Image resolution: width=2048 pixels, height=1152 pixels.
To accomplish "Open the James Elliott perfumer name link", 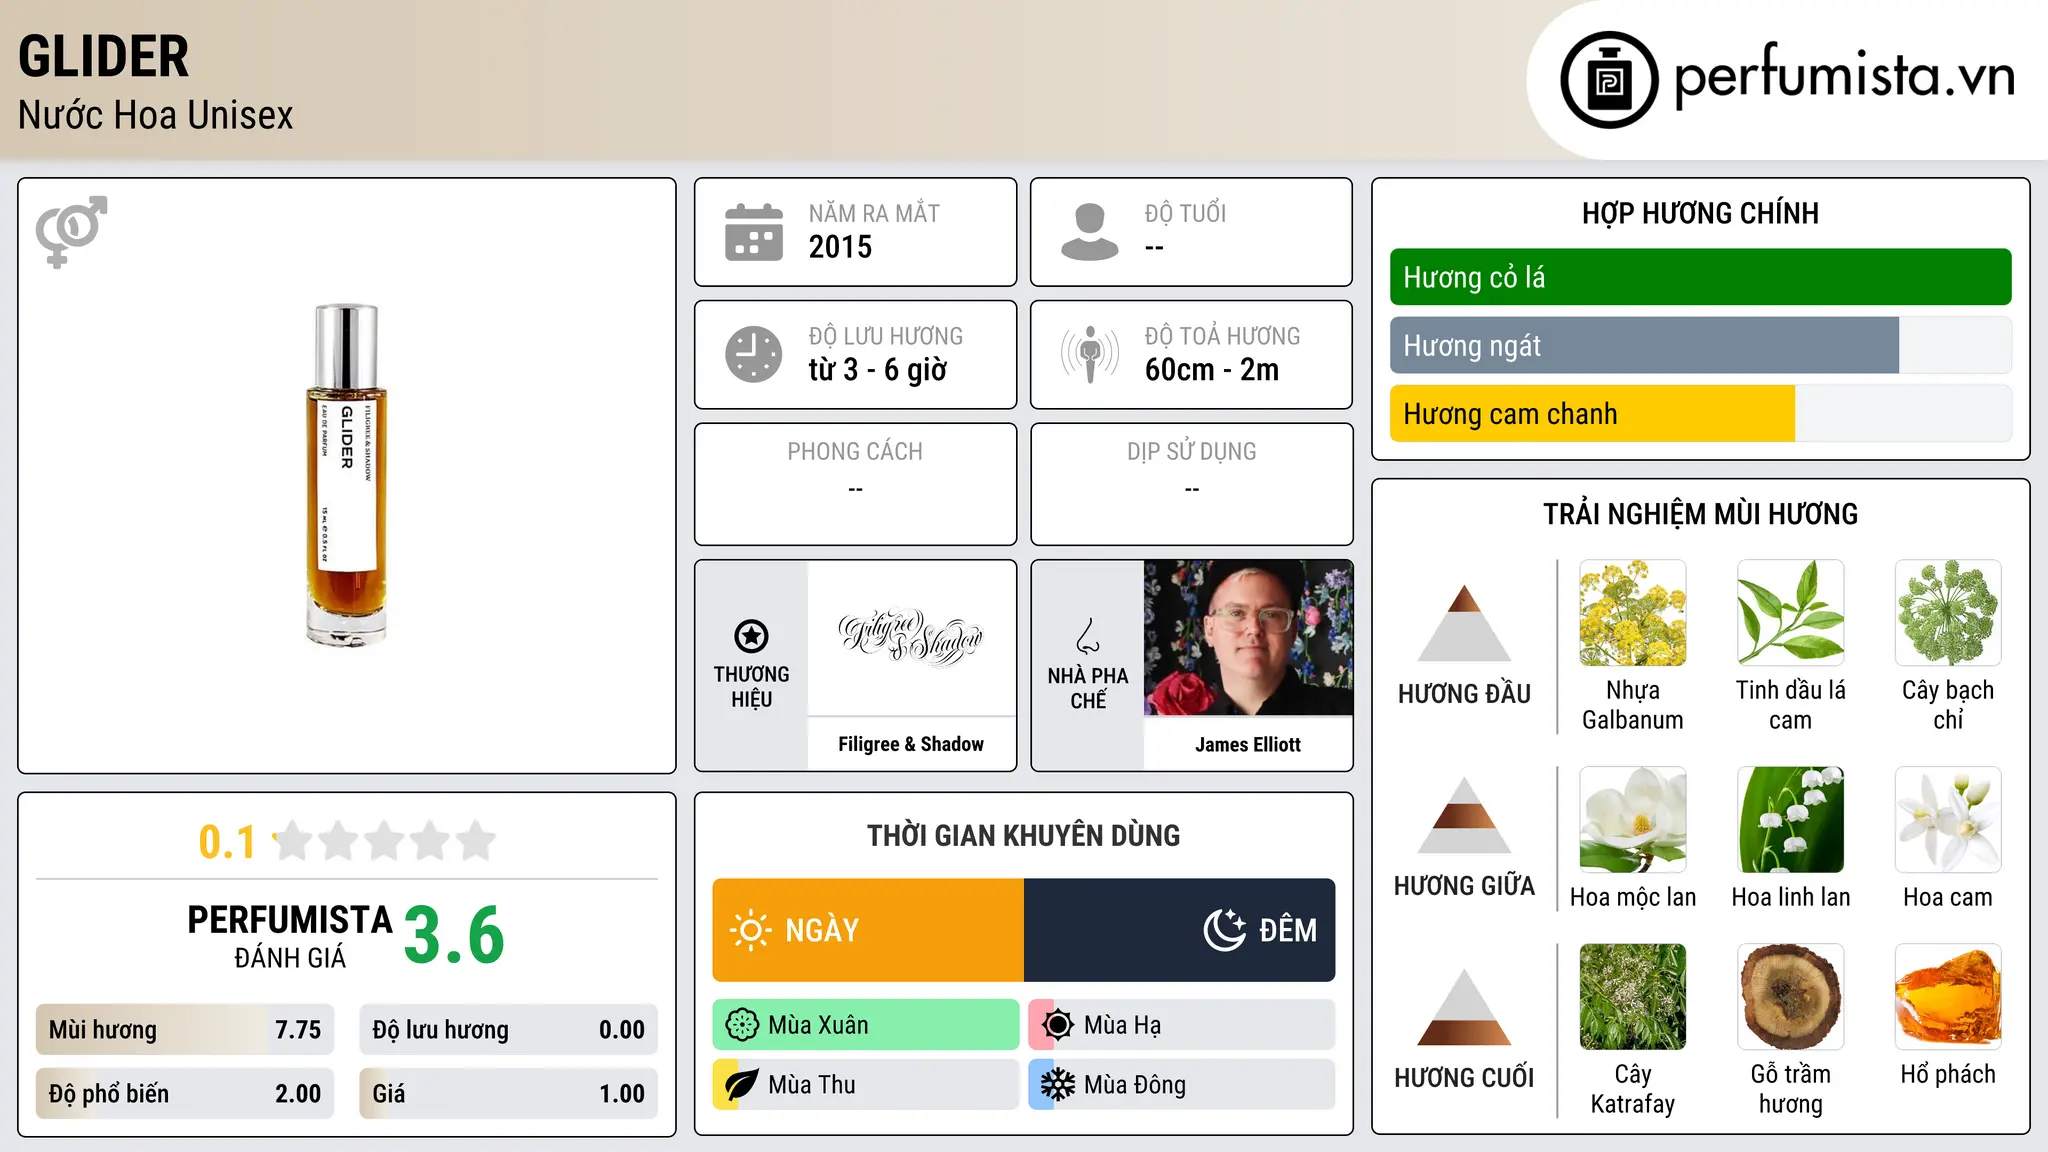I will 1248,744.
